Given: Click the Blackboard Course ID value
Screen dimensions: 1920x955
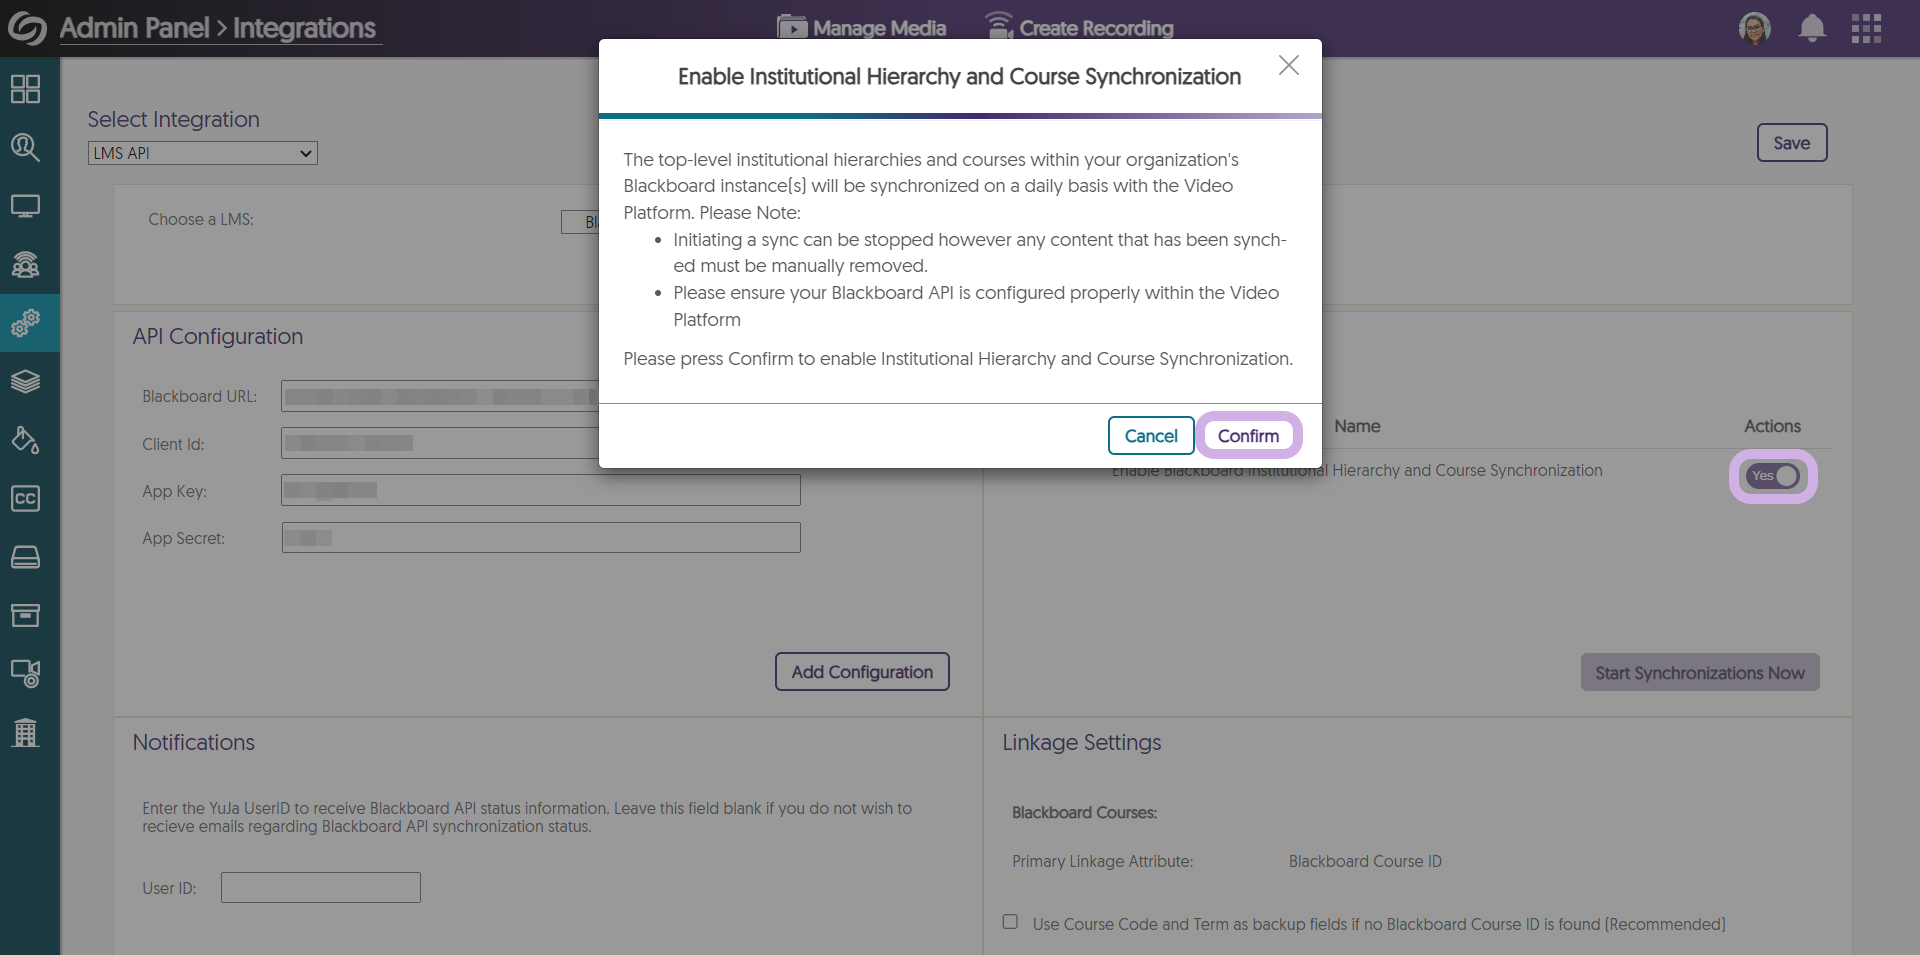Looking at the screenshot, I should point(1365,861).
